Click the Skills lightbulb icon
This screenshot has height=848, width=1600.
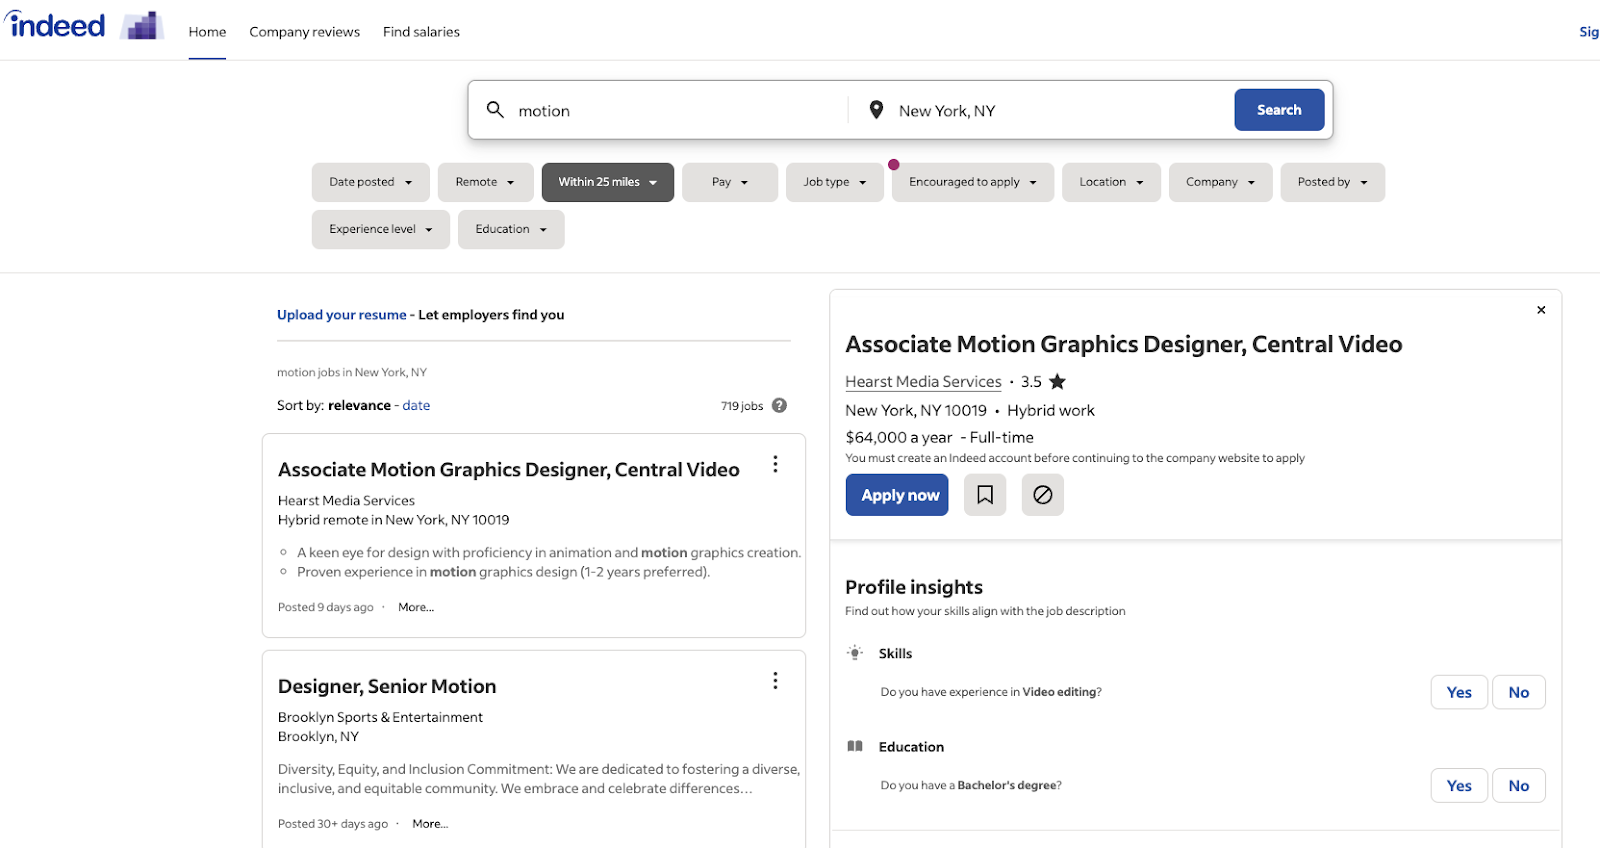click(855, 653)
